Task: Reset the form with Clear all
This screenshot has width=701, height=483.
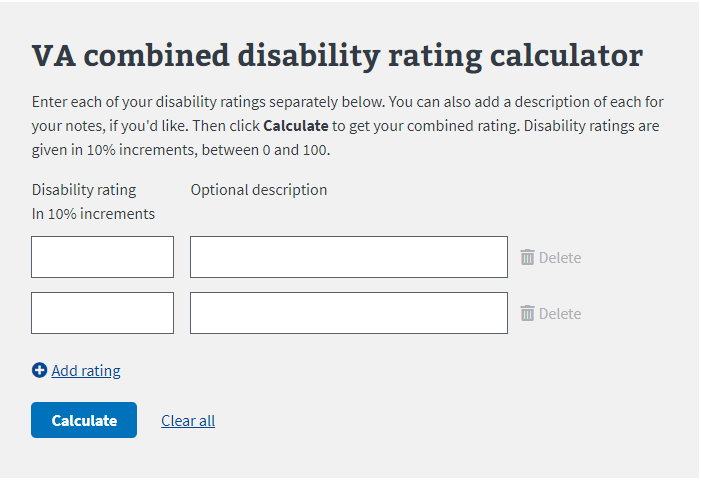Action: (x=188, y=420)
